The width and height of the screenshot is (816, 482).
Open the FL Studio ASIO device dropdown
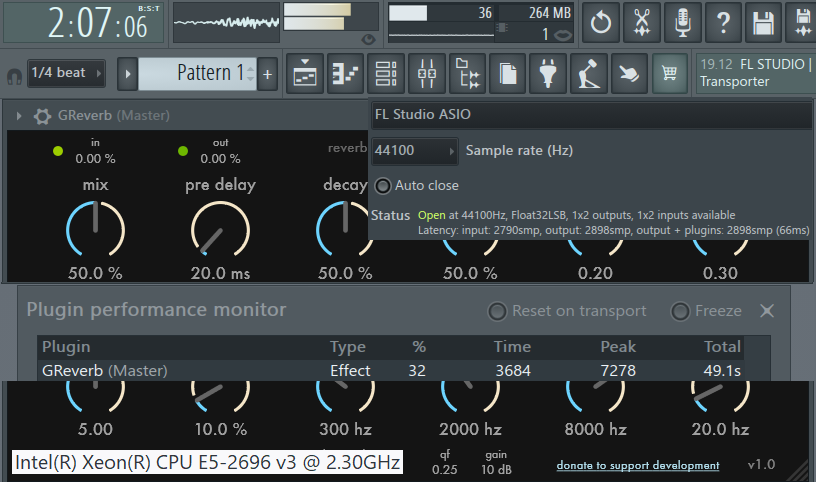pos(592,115)
